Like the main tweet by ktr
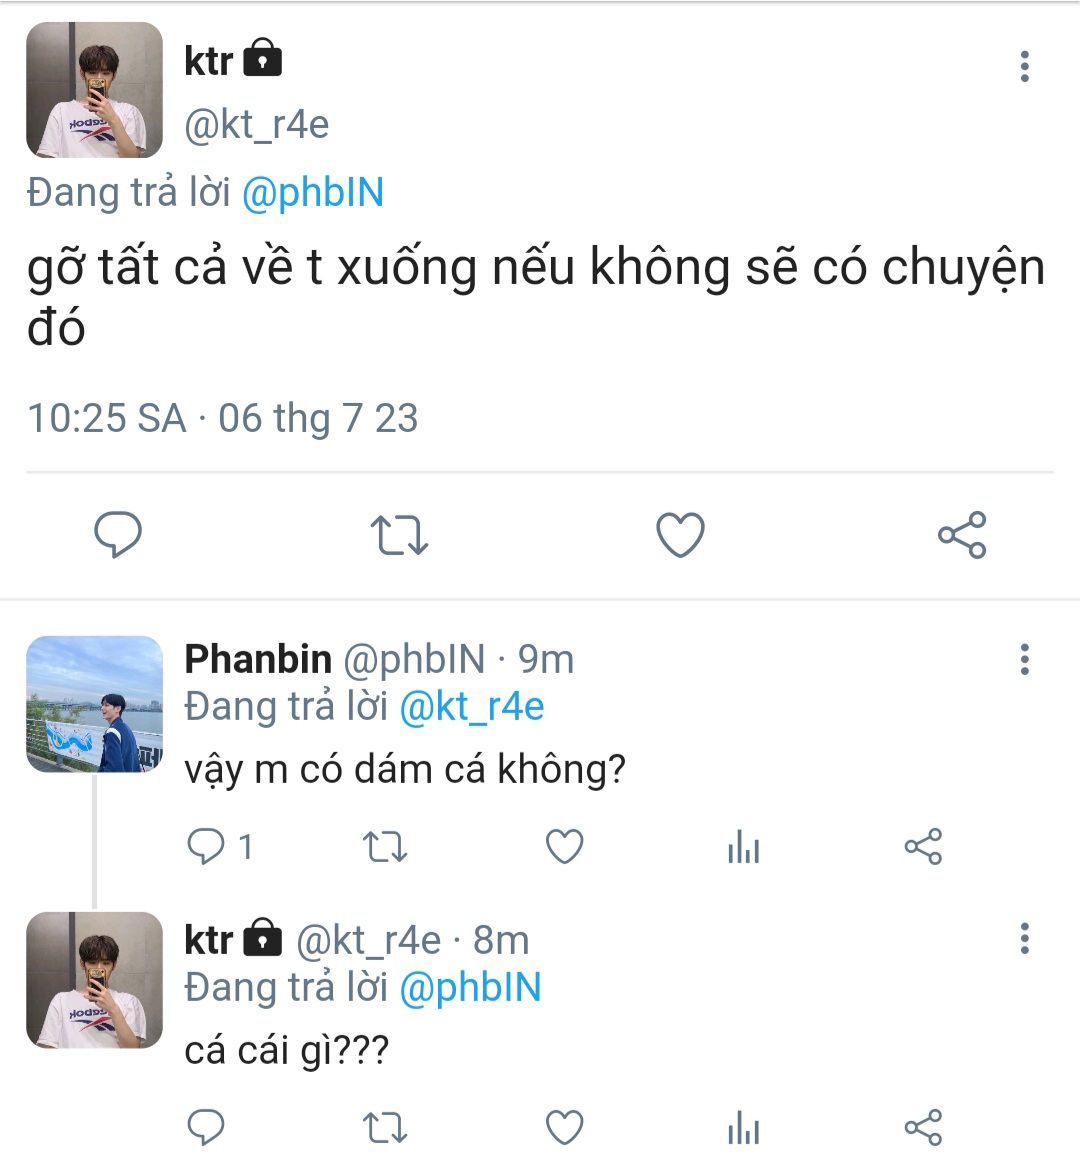1080x1158 pixels. [x=680, y=534]
